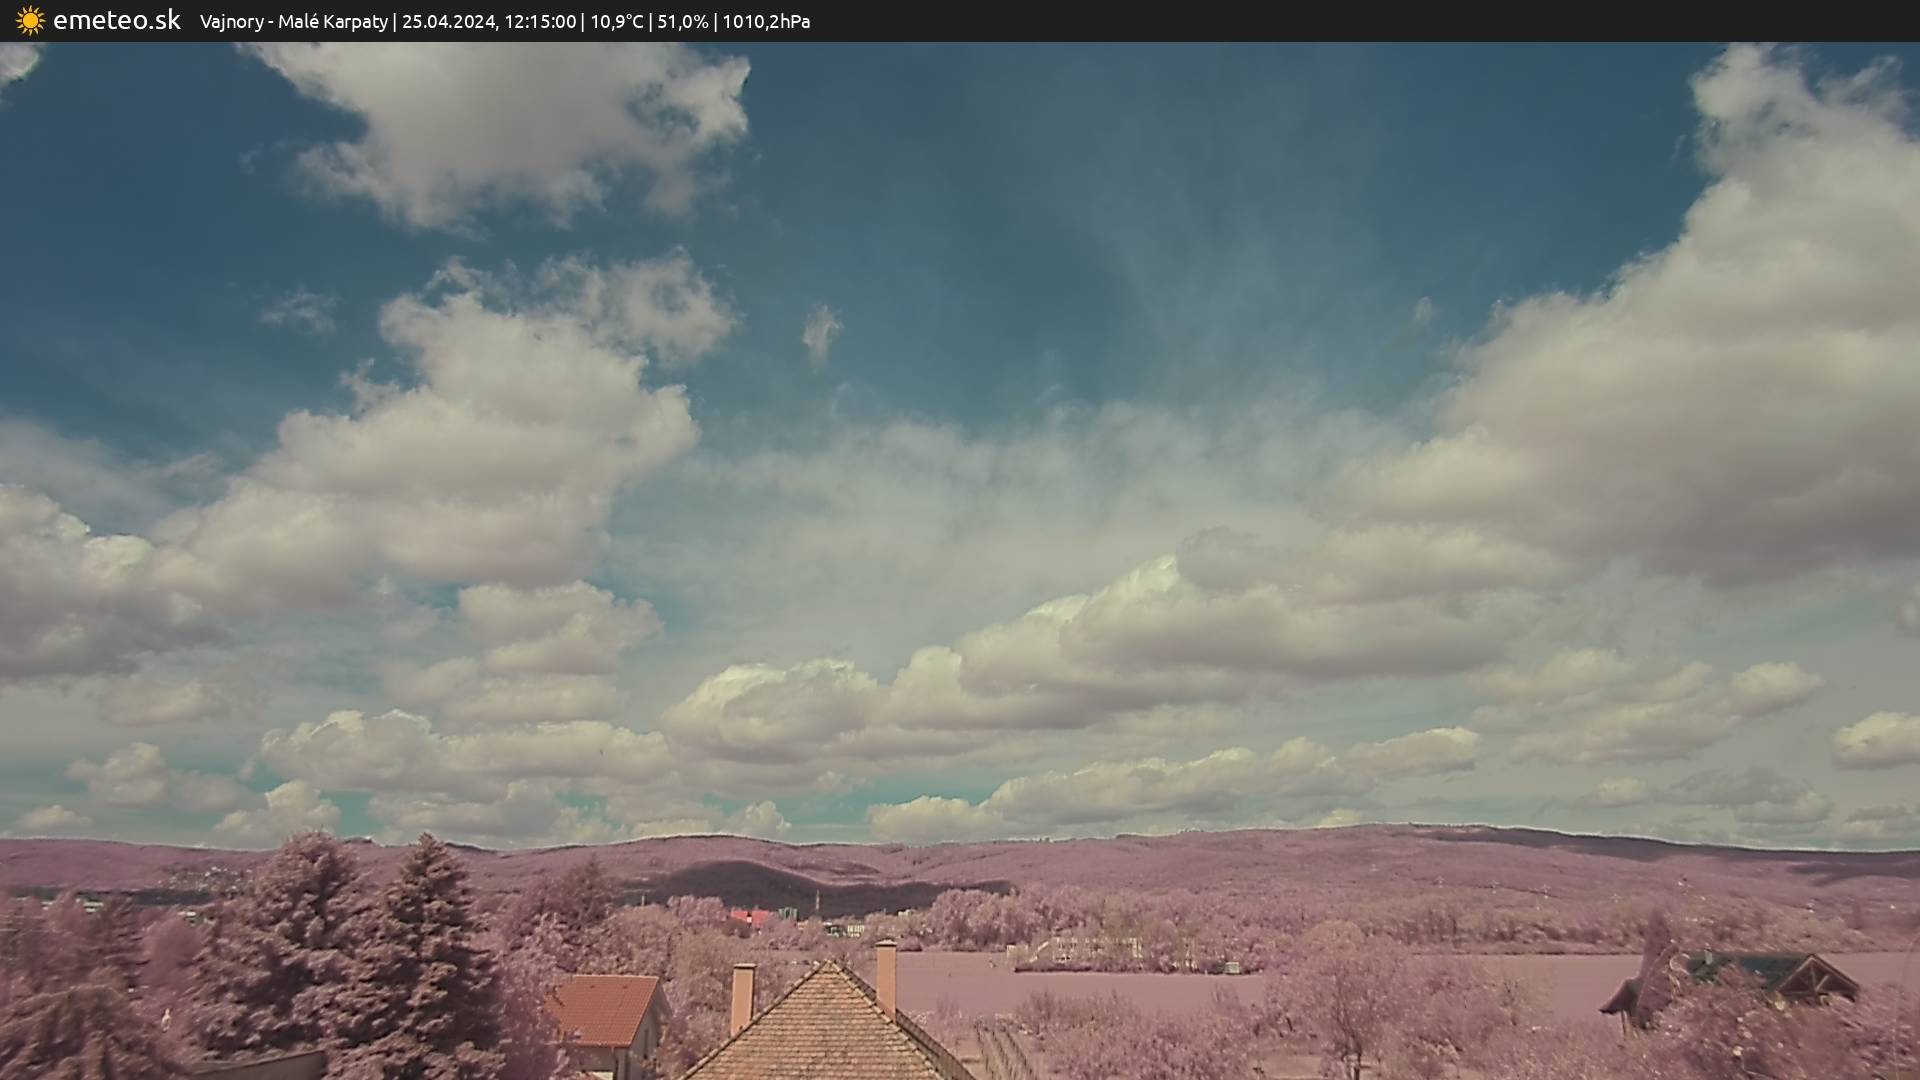Image resolution: width=1920 pixels, height=1080 pixels.
Task: Click the 1010,2hPa pressure reading
Action: click(766, 21)
